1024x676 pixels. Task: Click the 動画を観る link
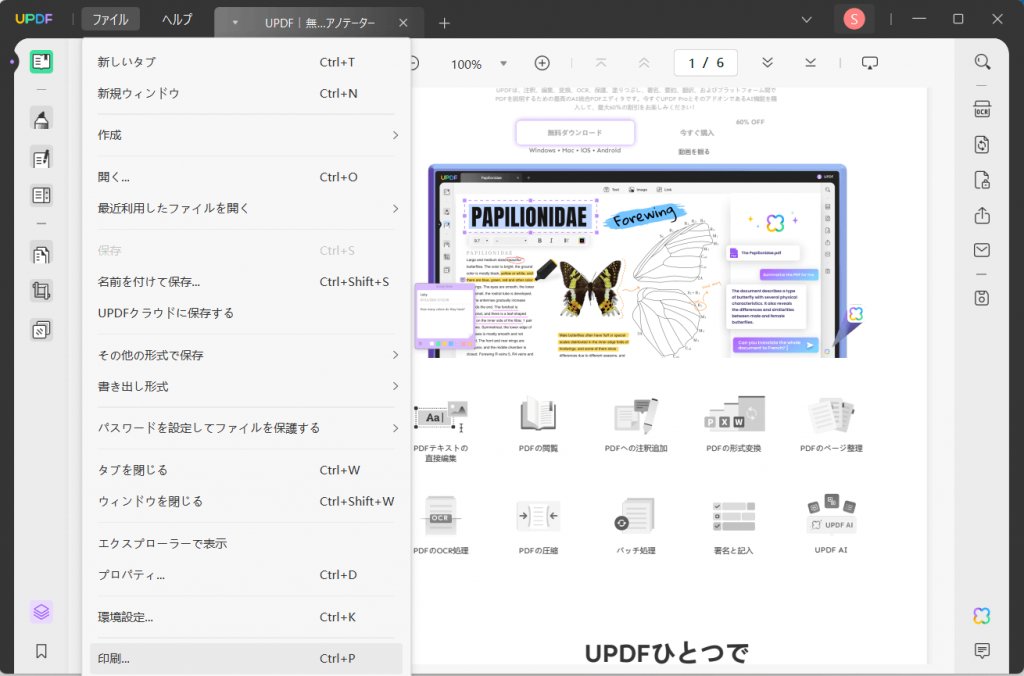(694, 152)
